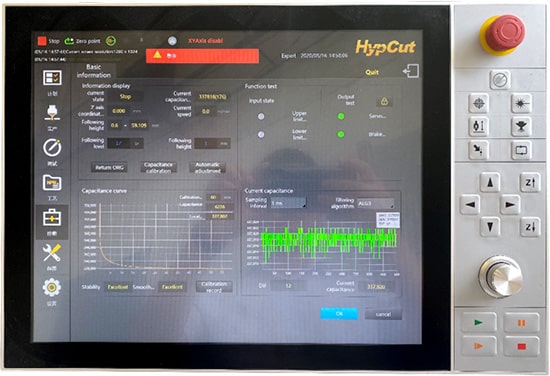Viewport: 550px width, 376px height.
Task: Click the down arrow jog key
Action: coord(490,227)
